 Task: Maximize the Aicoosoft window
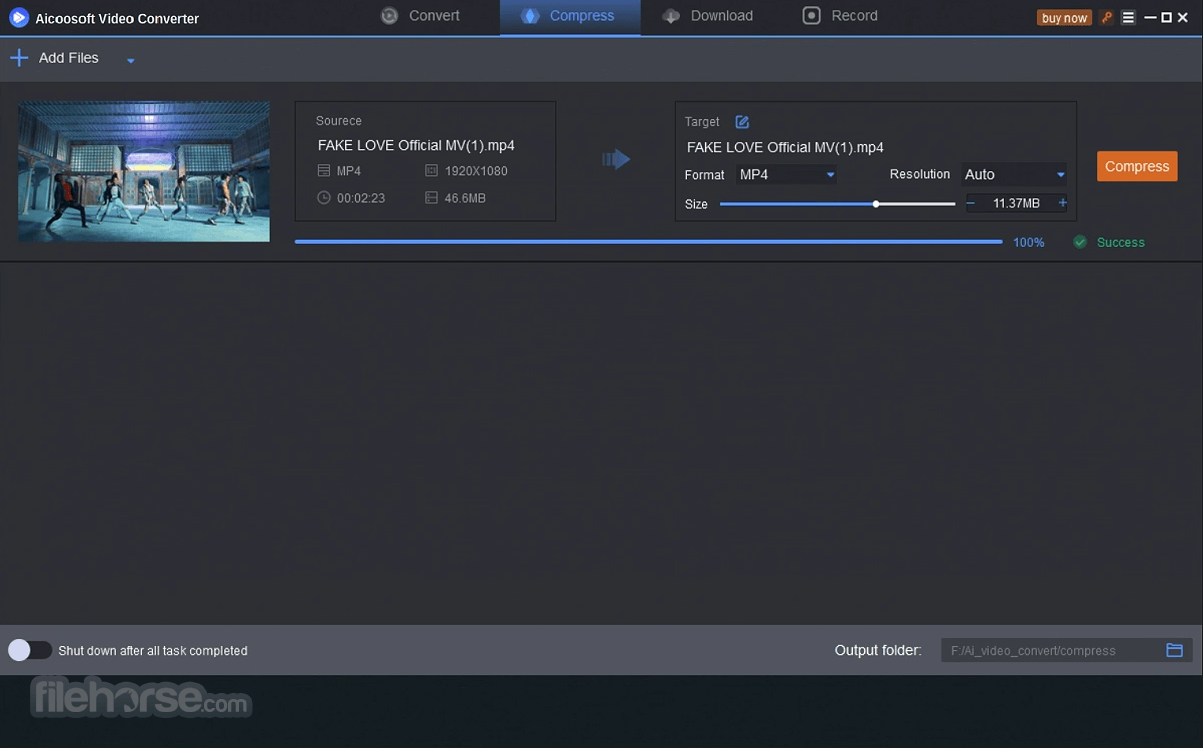pos(1167,18)
